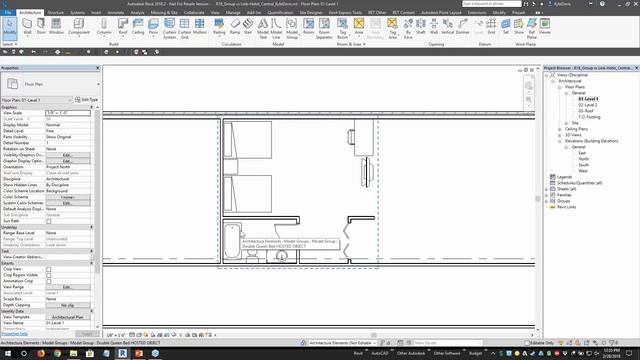Open PowerPoint from the taskbar
The image size is (640, 360).
[x=139, y=353]
